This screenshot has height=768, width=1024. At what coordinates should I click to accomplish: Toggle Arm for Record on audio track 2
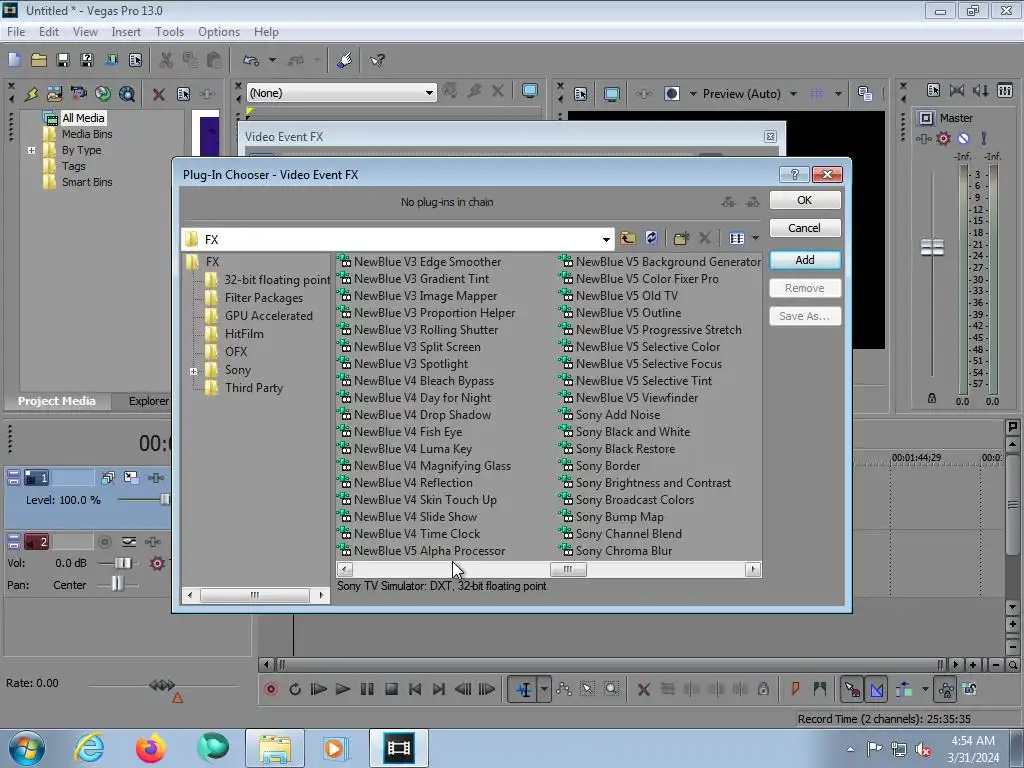click(104, 541)
